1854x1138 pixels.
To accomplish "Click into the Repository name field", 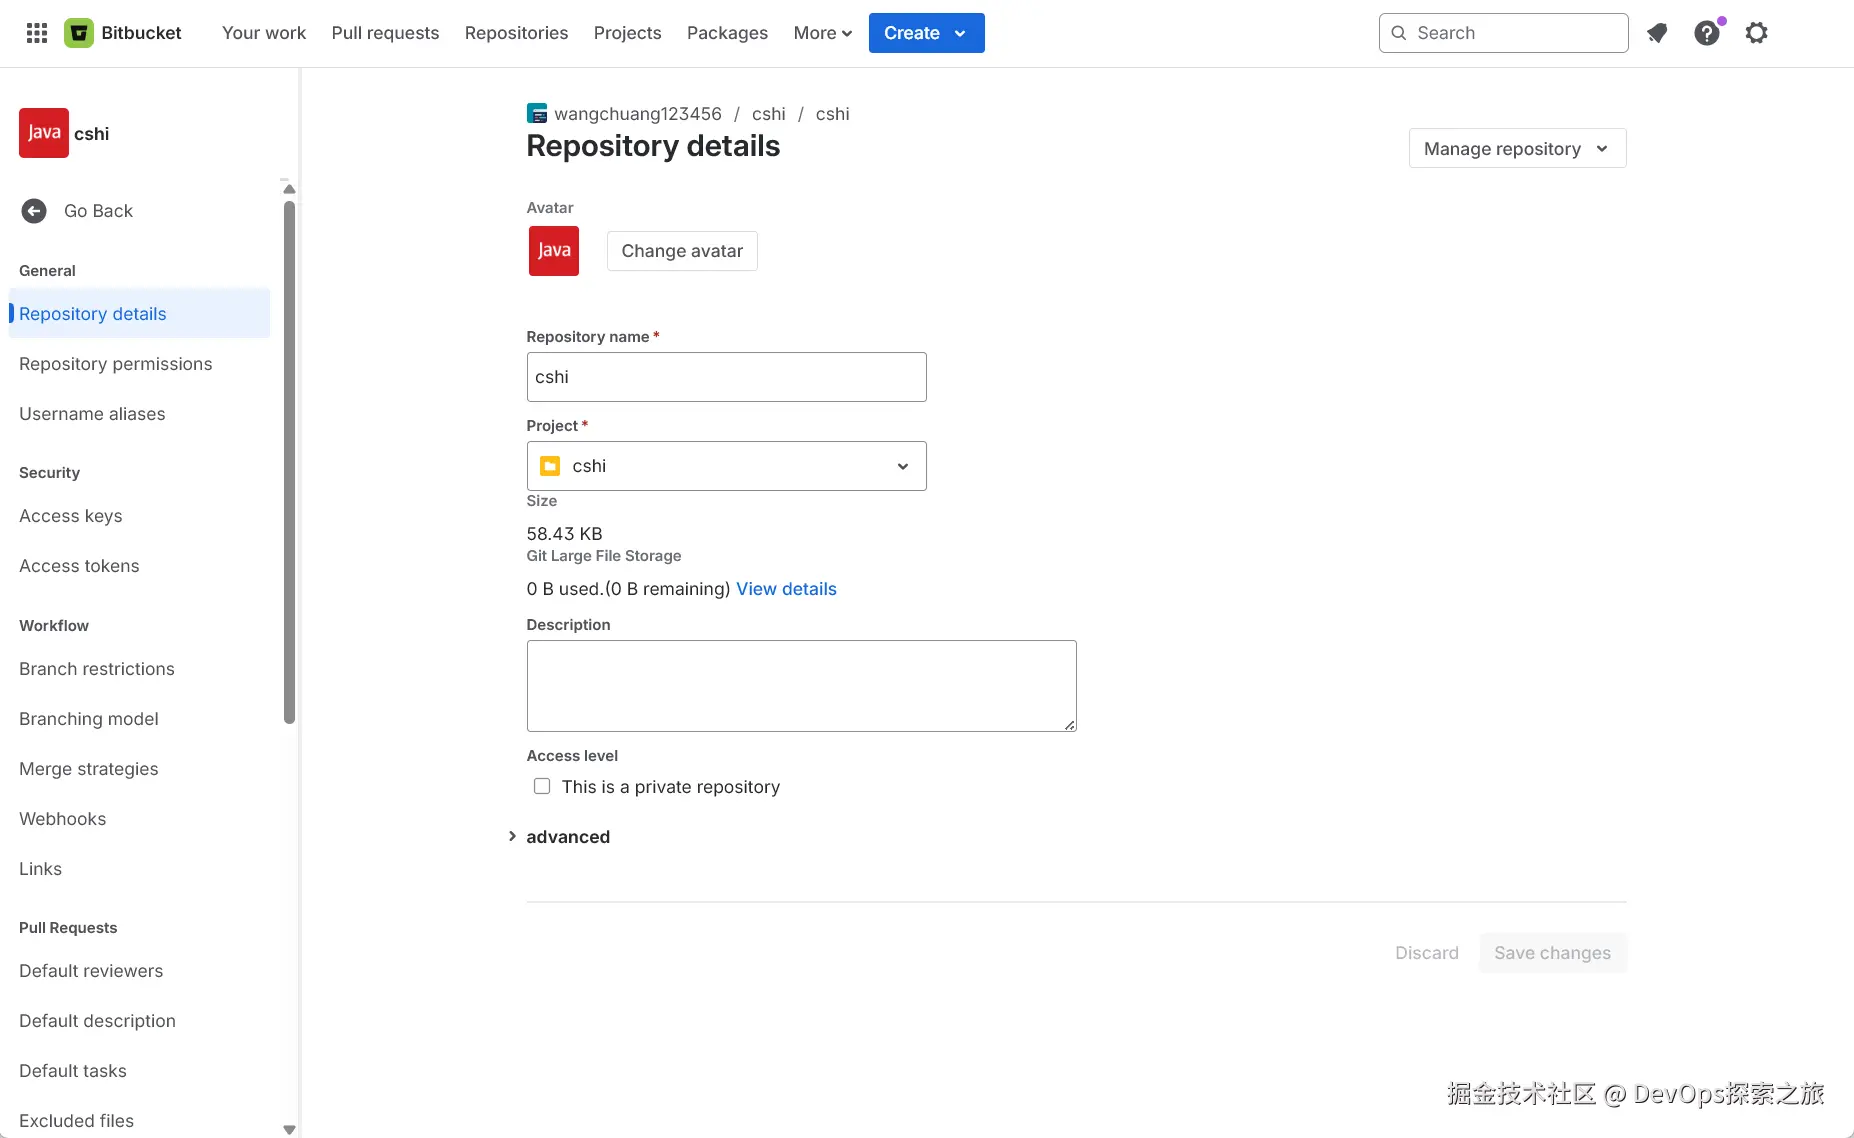I will tap(726, 377).
